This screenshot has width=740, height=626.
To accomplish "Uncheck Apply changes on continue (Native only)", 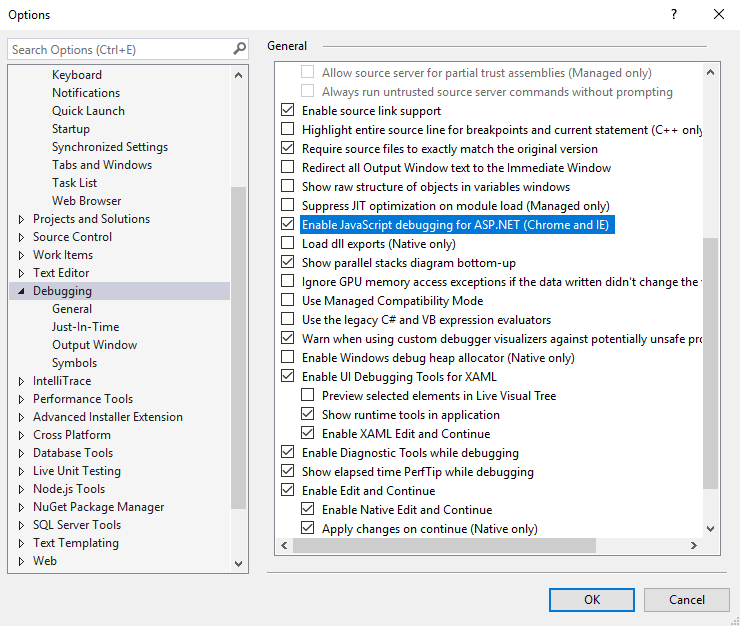I will [308, 527].
